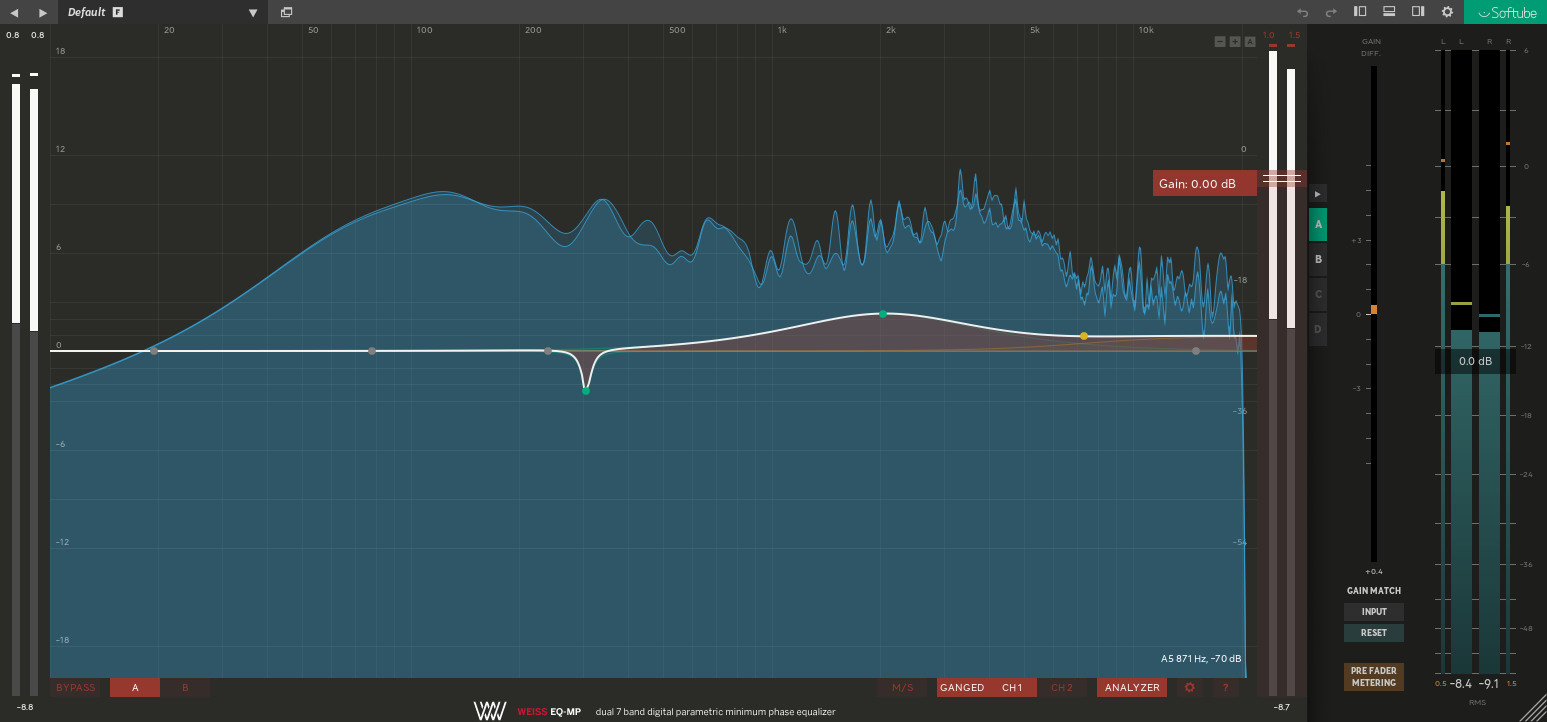
Task: Open the preset copy window icon
Action: (x=287, y=12)
